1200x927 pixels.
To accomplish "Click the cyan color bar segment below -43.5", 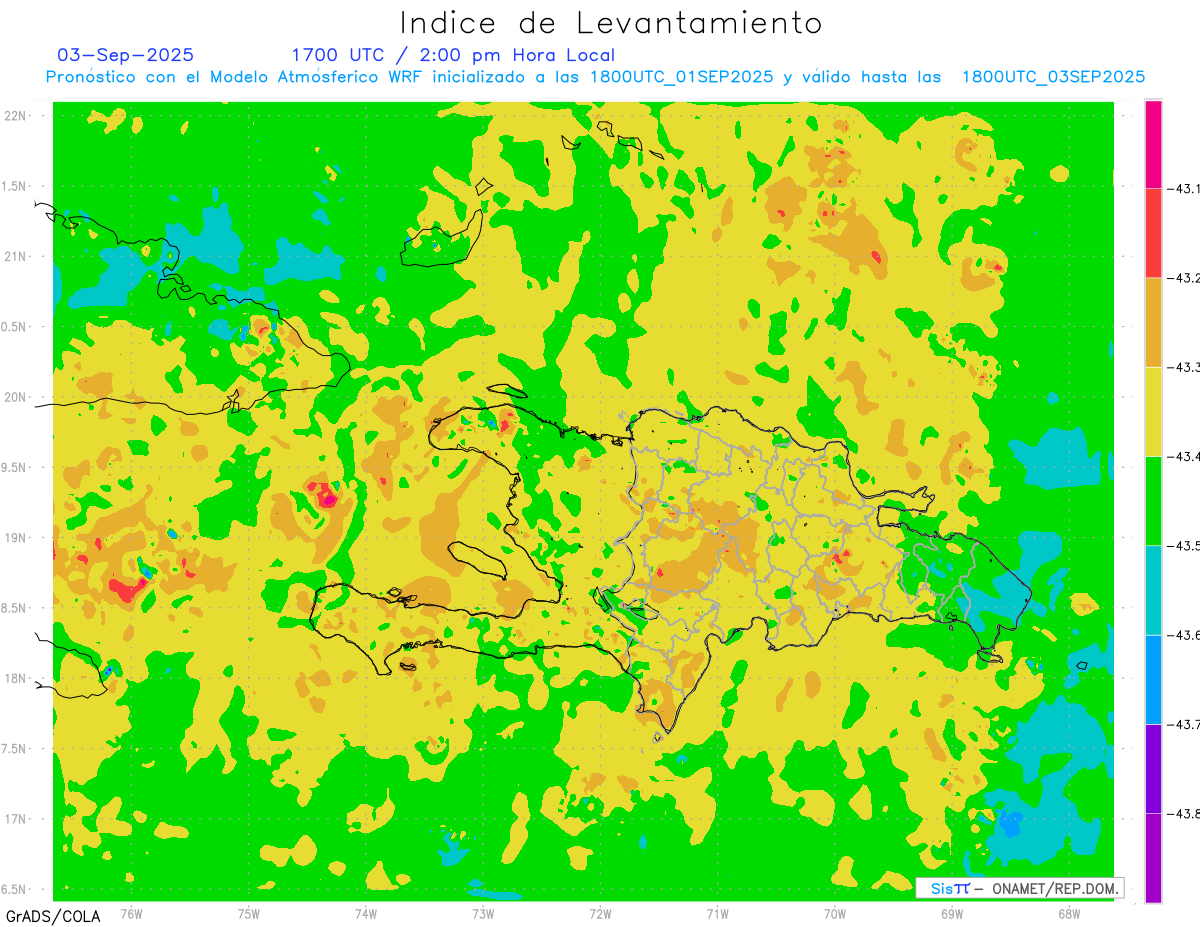I will pyautogui.click(x=1153, y=590).
